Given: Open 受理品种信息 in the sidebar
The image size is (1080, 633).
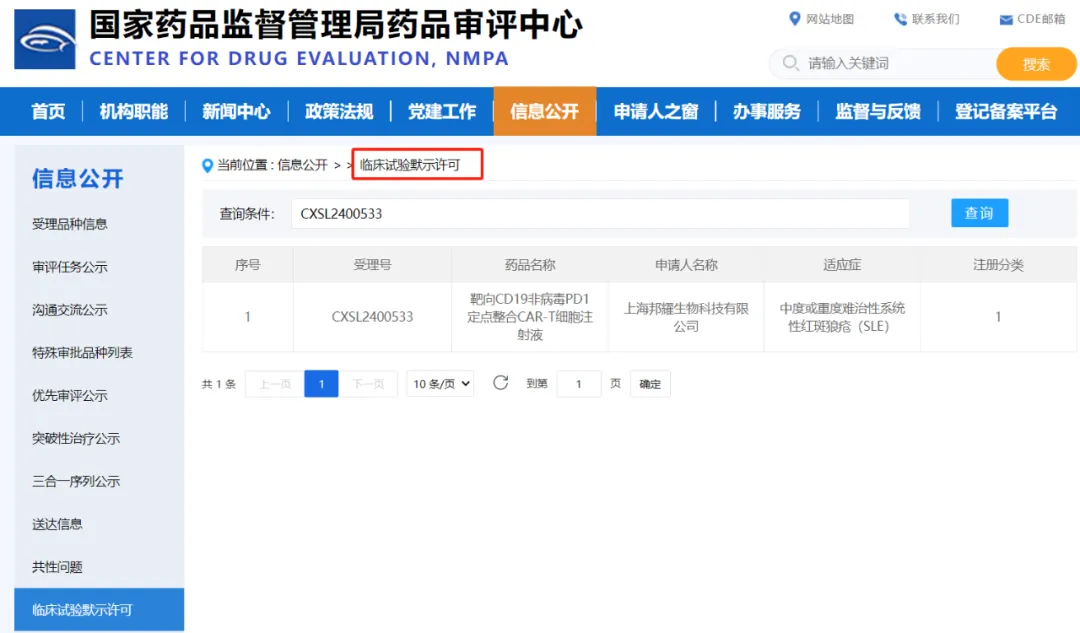Looking at the screenshot, I should click(x=70, y=224).
